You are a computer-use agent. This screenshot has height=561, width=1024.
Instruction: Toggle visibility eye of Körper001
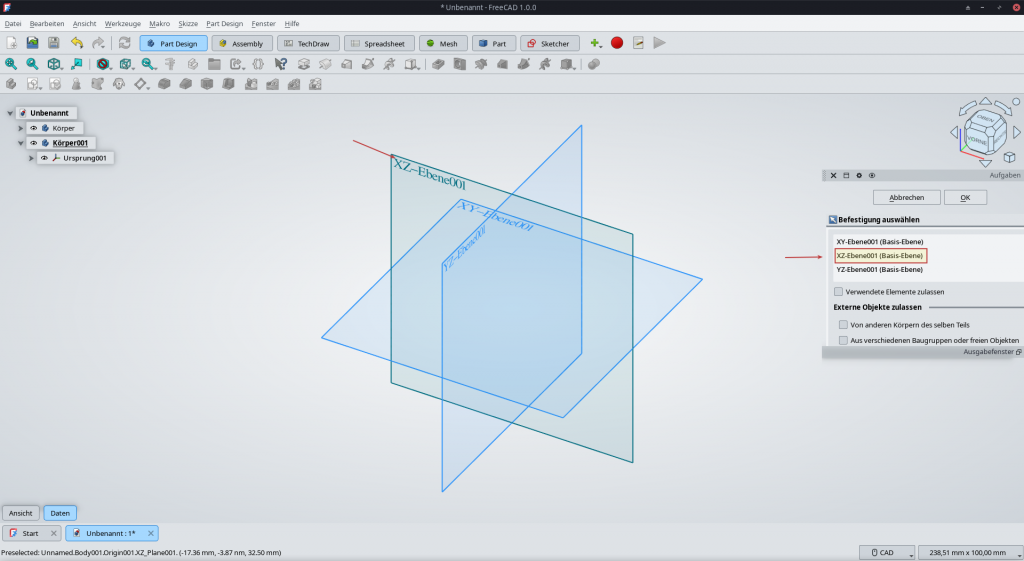(x=33, y=143)
